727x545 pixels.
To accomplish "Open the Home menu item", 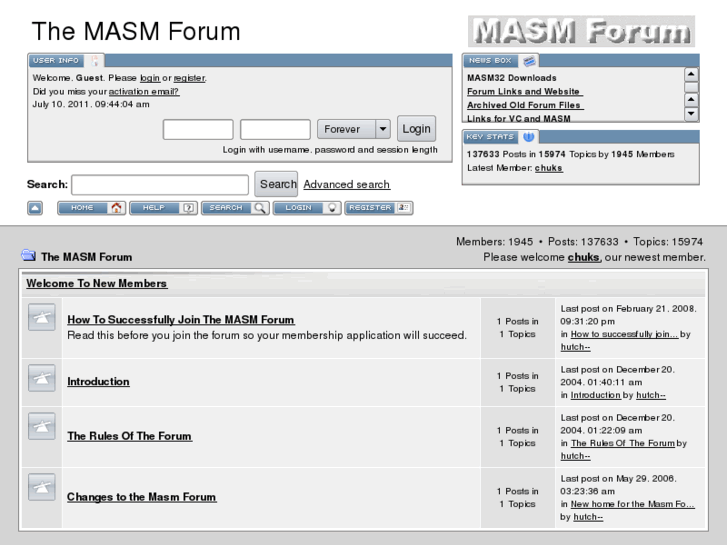I will coord(91,208).
